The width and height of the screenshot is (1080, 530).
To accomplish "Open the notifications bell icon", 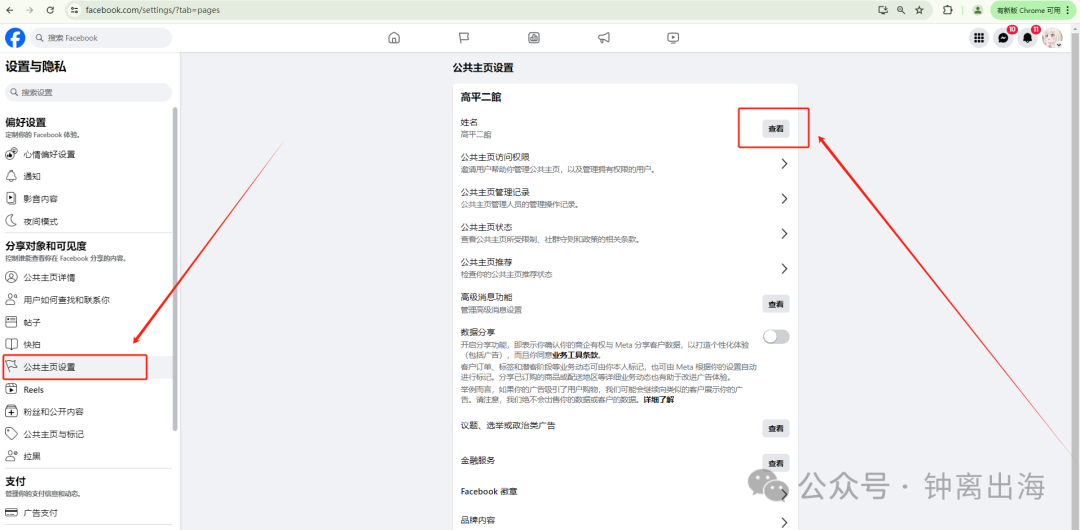I will (1028, 38).
